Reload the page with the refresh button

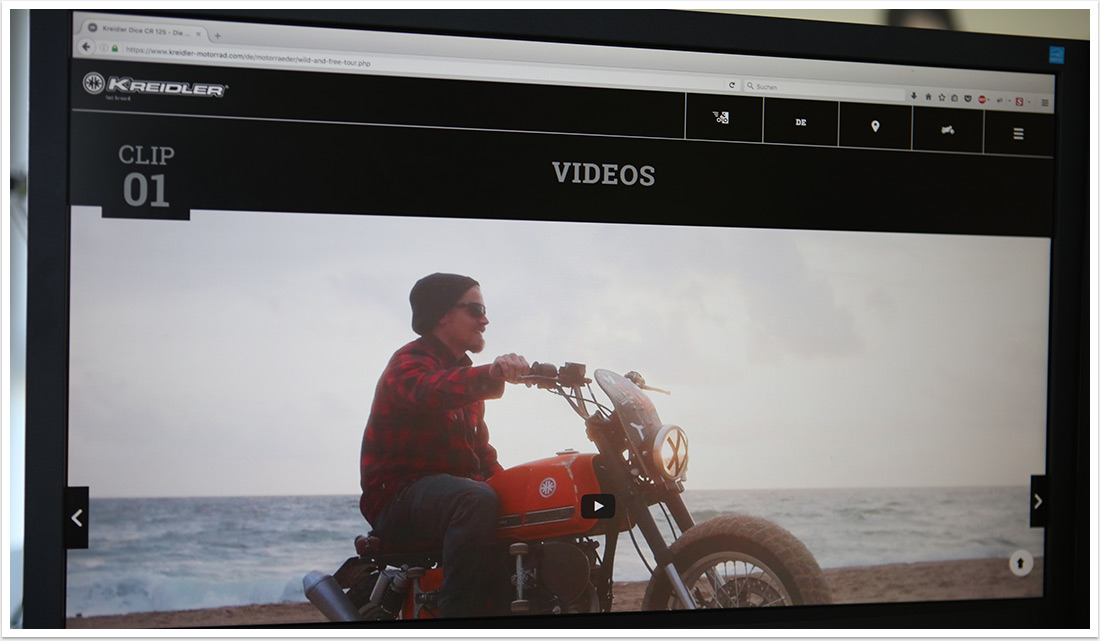coord(732,86)
